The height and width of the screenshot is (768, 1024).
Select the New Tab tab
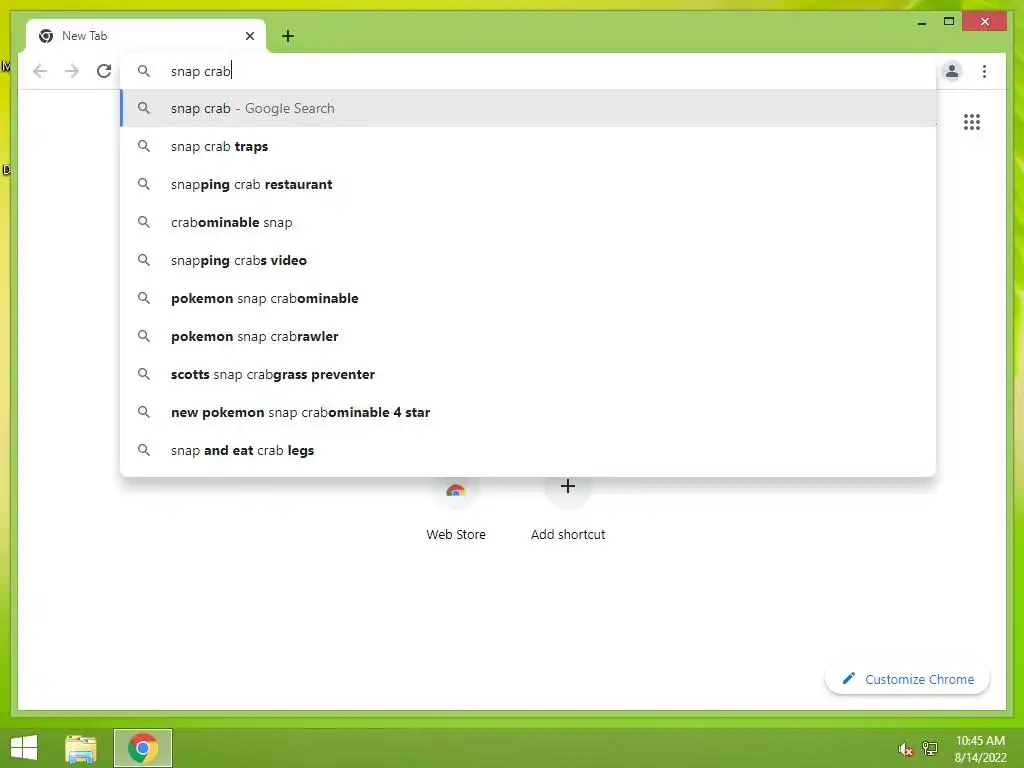(x=146, y=36)
